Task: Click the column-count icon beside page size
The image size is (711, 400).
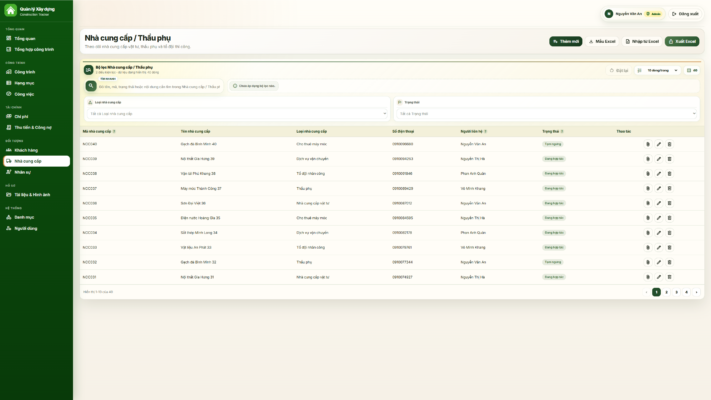Action: 692,70
